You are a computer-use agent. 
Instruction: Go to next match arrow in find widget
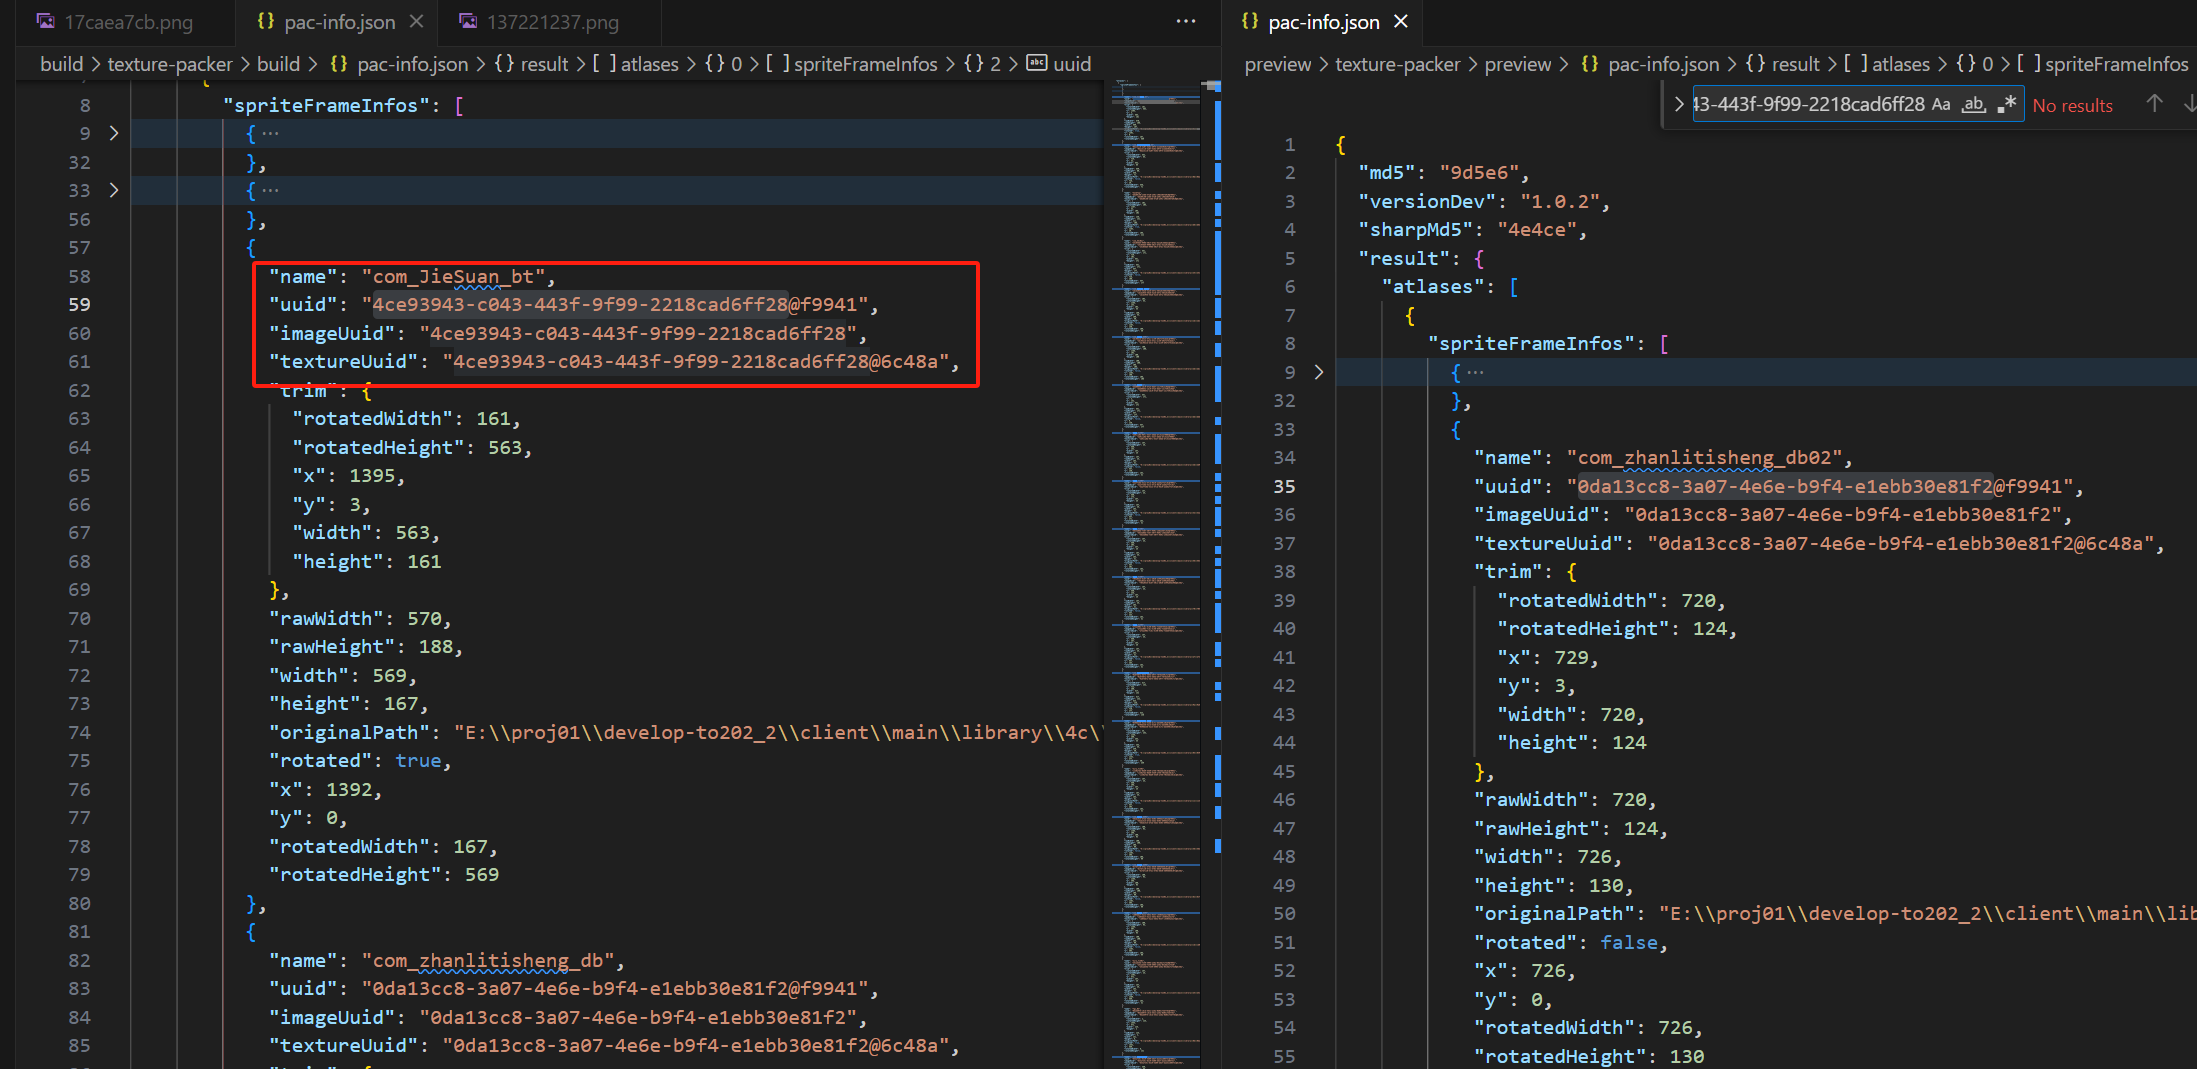(2189, 104)
